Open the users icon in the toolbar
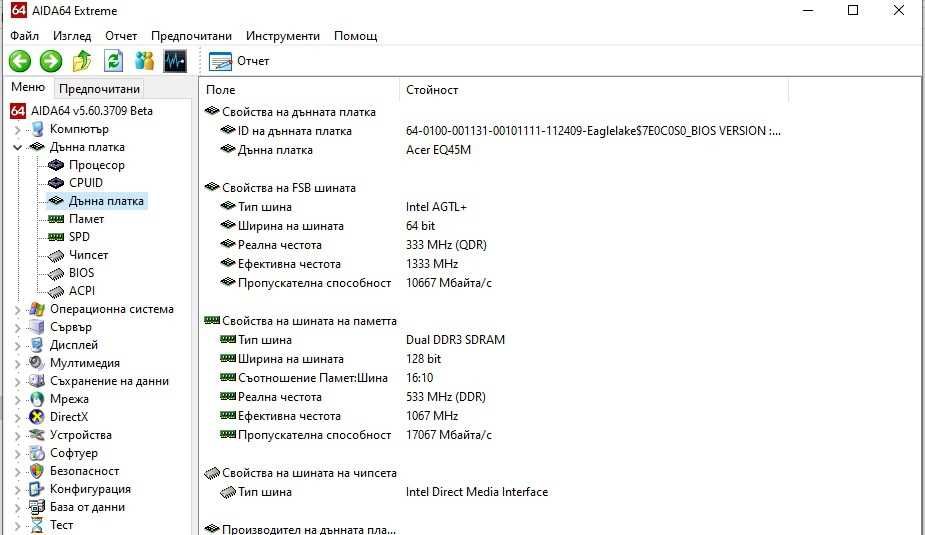The height and width of the screenshot is (535, 925). coord(144,61)
